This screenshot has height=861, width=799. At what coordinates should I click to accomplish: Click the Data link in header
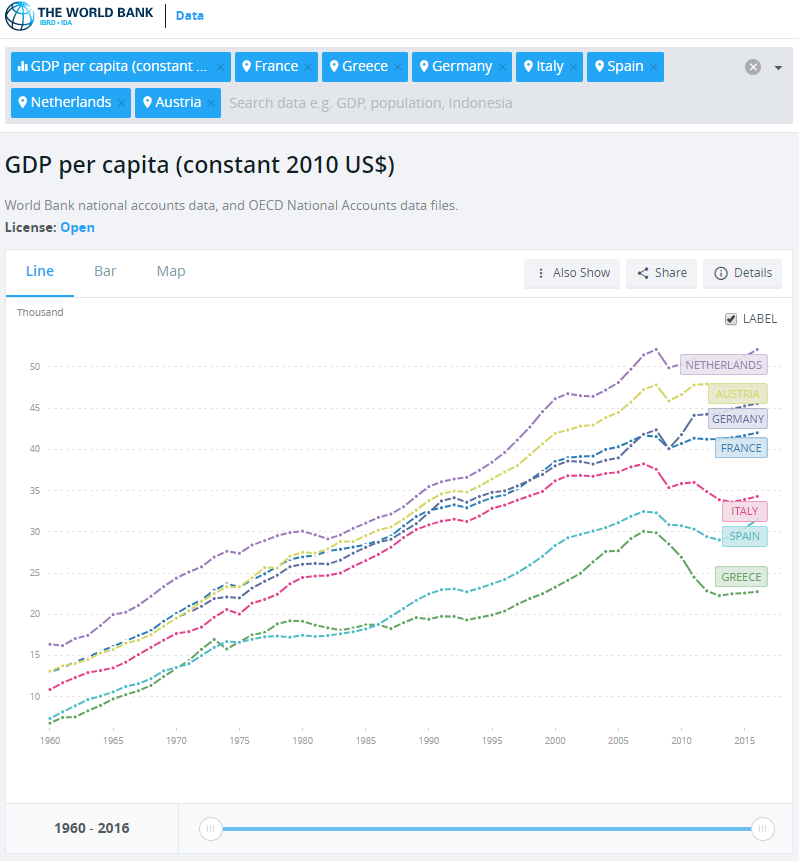[x=190, y=16]
